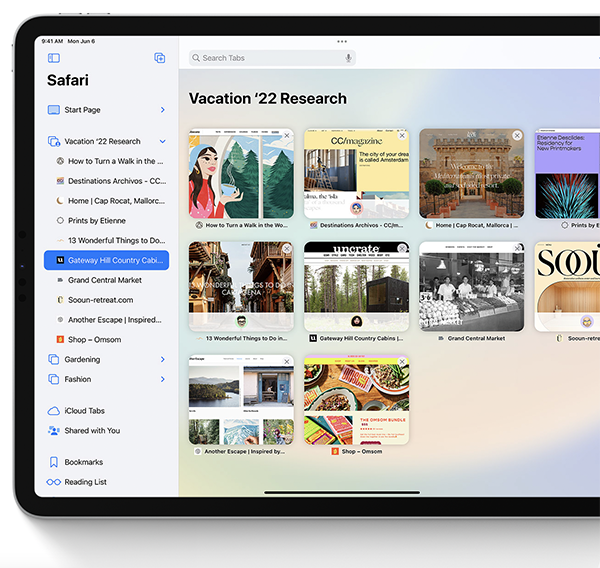The image size is (600, 568).
Task: Open iCloud Tabs
Action: pos(106,411)
